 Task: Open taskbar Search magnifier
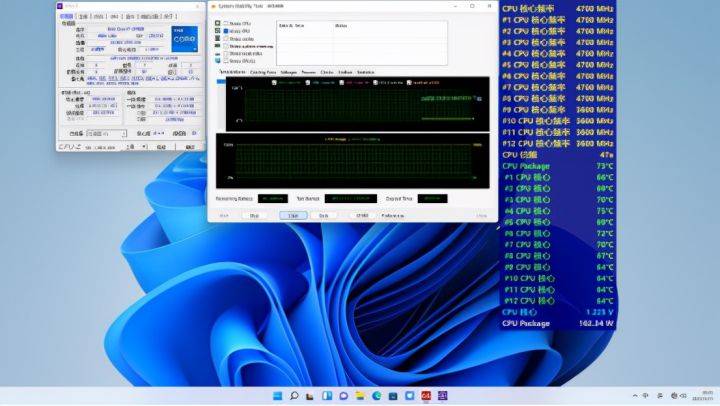tap(294, 396)
